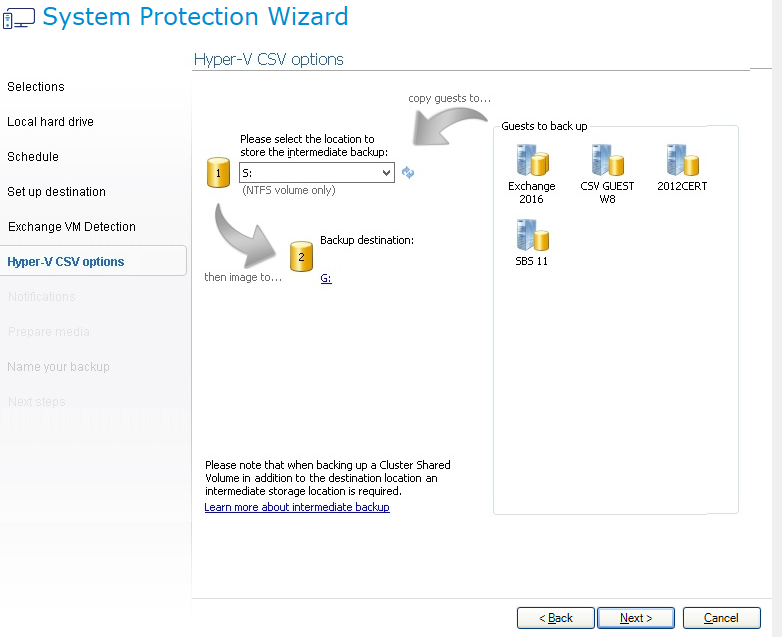
Task: Click the System Protection Wizard computer icon
Action: coord(19,18)
